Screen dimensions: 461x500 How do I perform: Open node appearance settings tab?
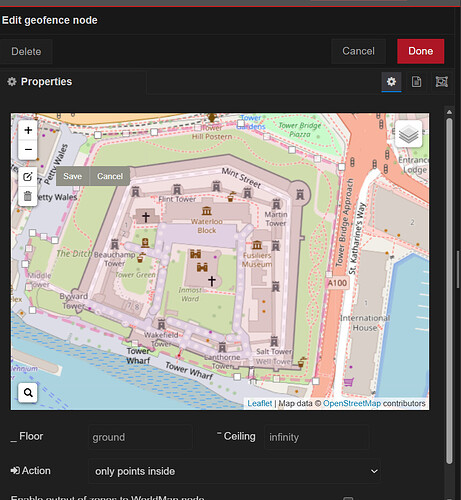tap(442, 82)
